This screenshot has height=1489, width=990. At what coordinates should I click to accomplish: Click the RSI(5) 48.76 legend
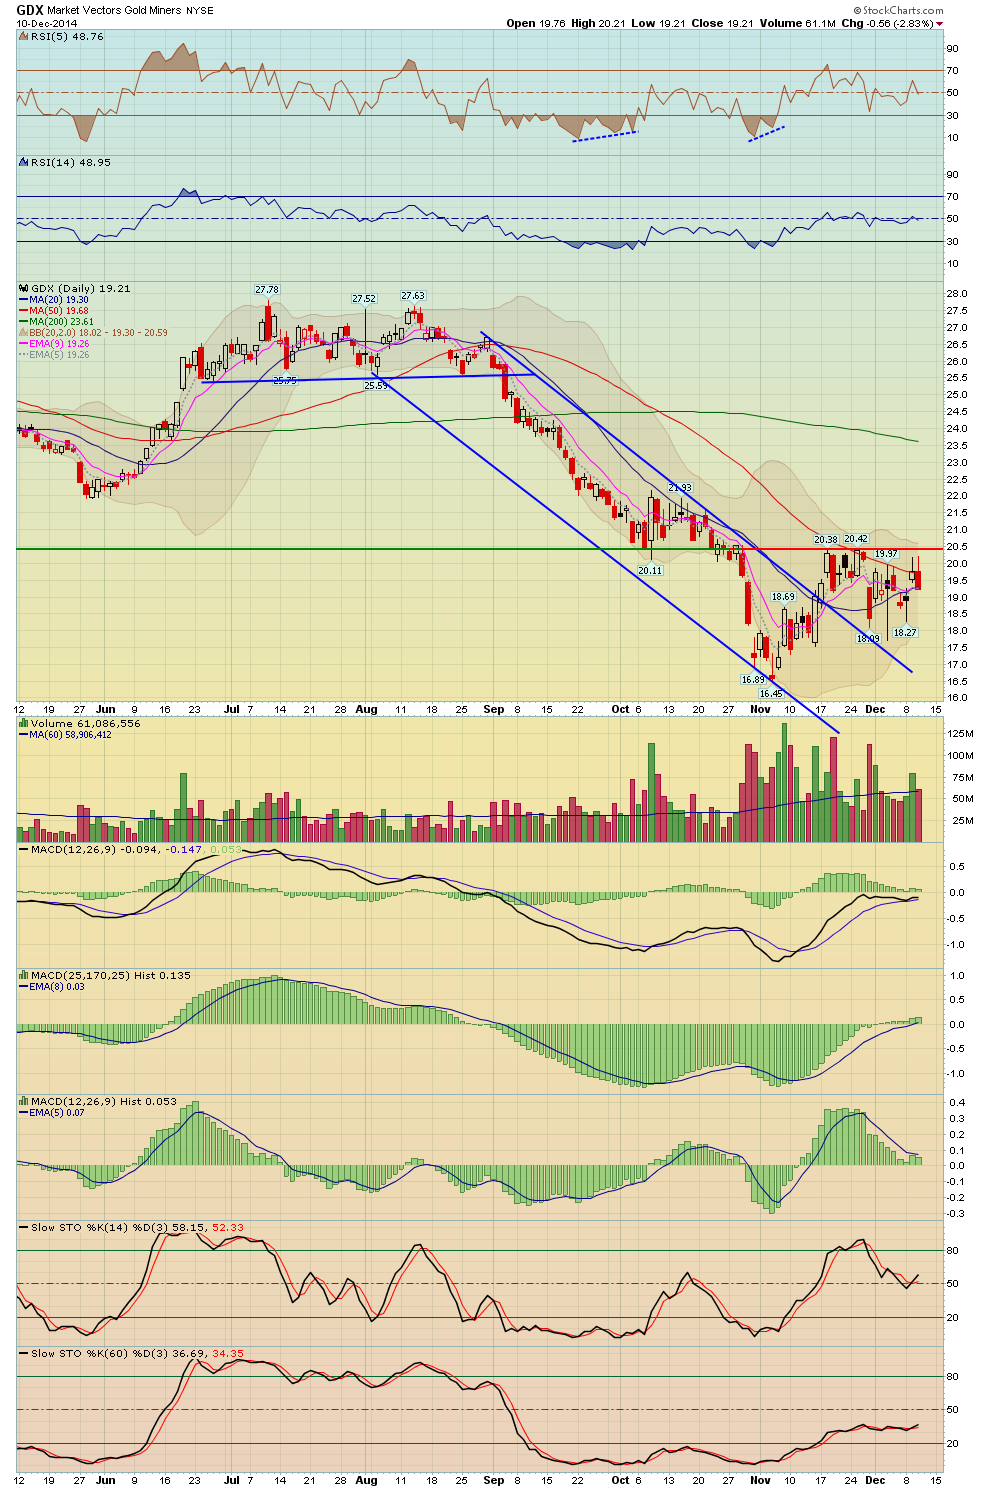pyautogui.click(x=60, y=36)
